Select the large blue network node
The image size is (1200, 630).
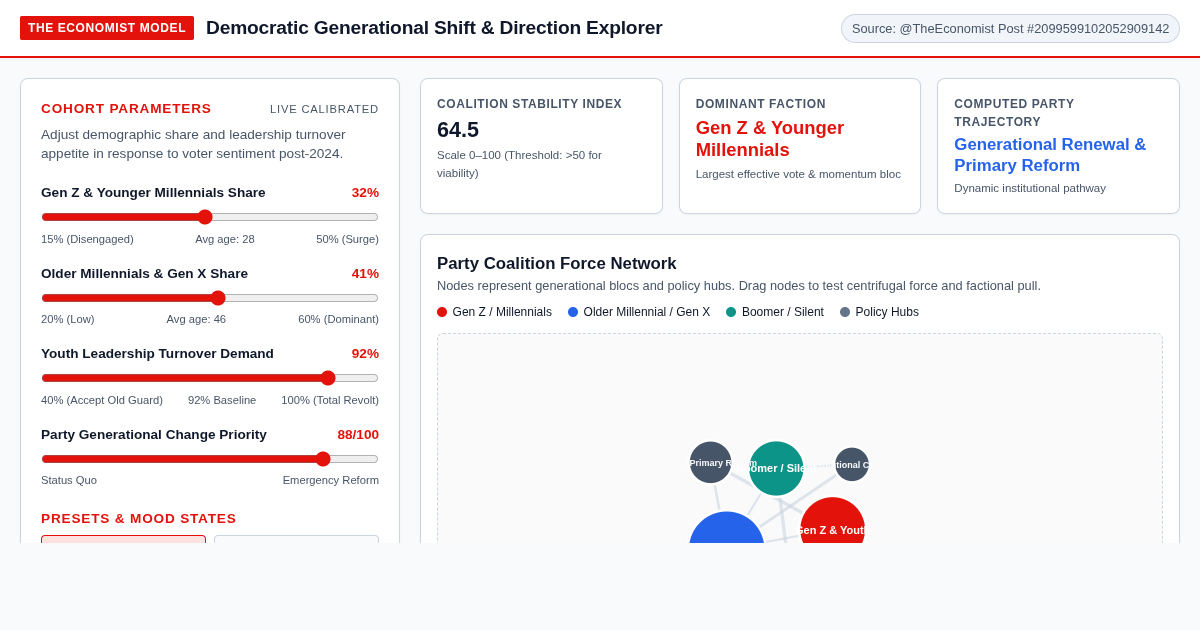(727, 529)
